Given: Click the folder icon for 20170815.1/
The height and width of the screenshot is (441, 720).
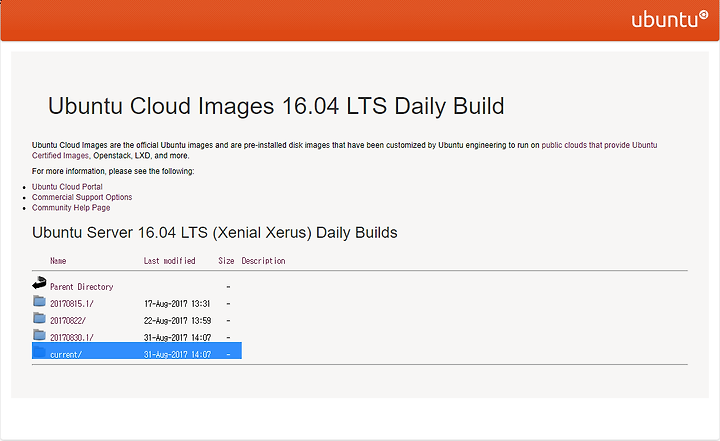Looking at the screenshot, I should 39,301.
